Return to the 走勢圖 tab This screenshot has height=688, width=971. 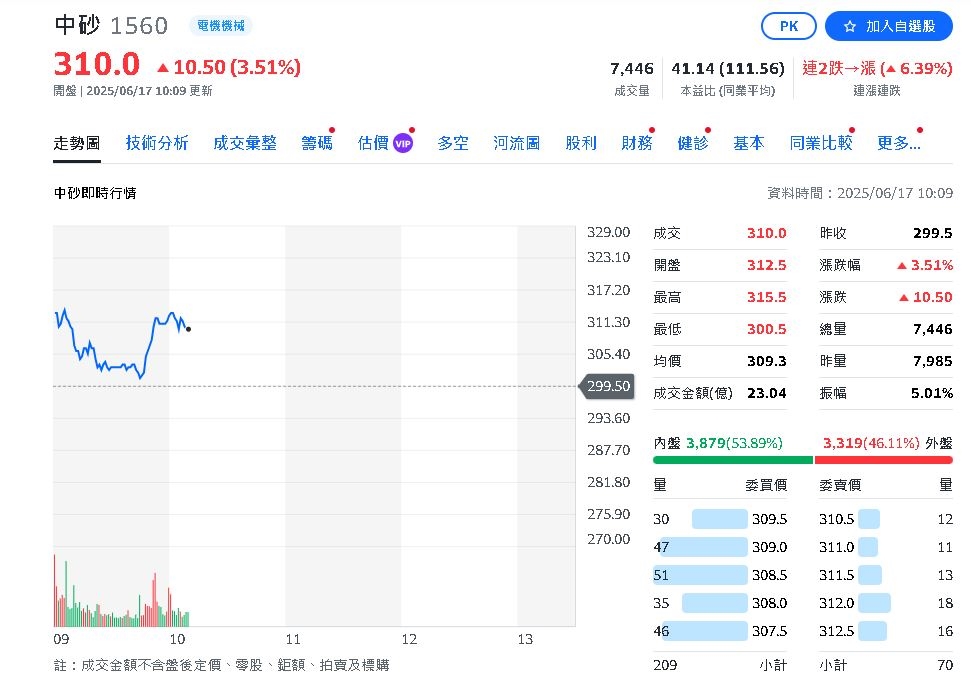[75, 143]
